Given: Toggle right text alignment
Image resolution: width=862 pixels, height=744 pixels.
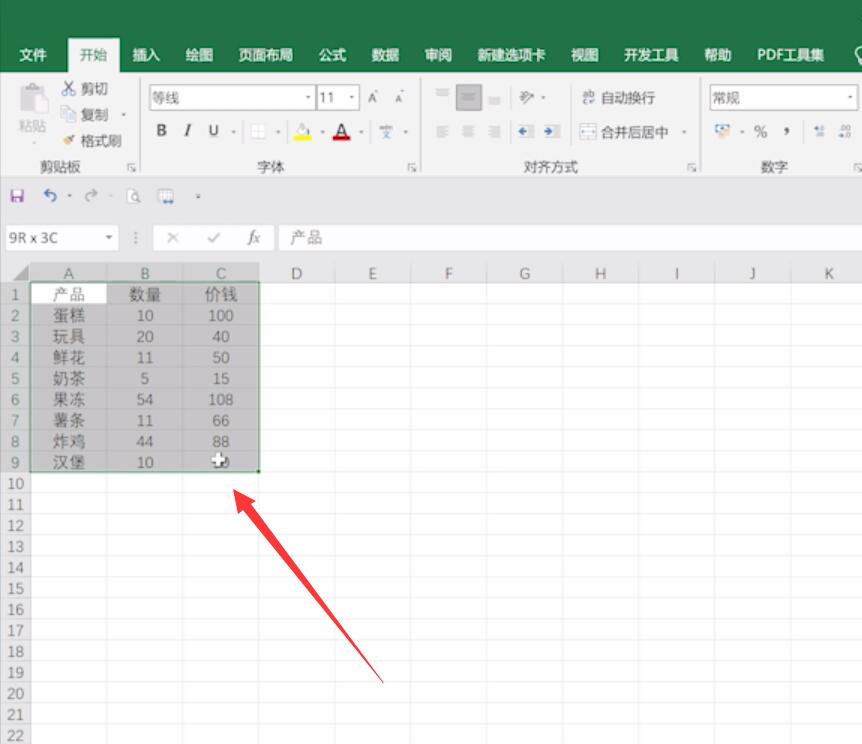Looking at the screenshot, I should (x=494, y=131).
